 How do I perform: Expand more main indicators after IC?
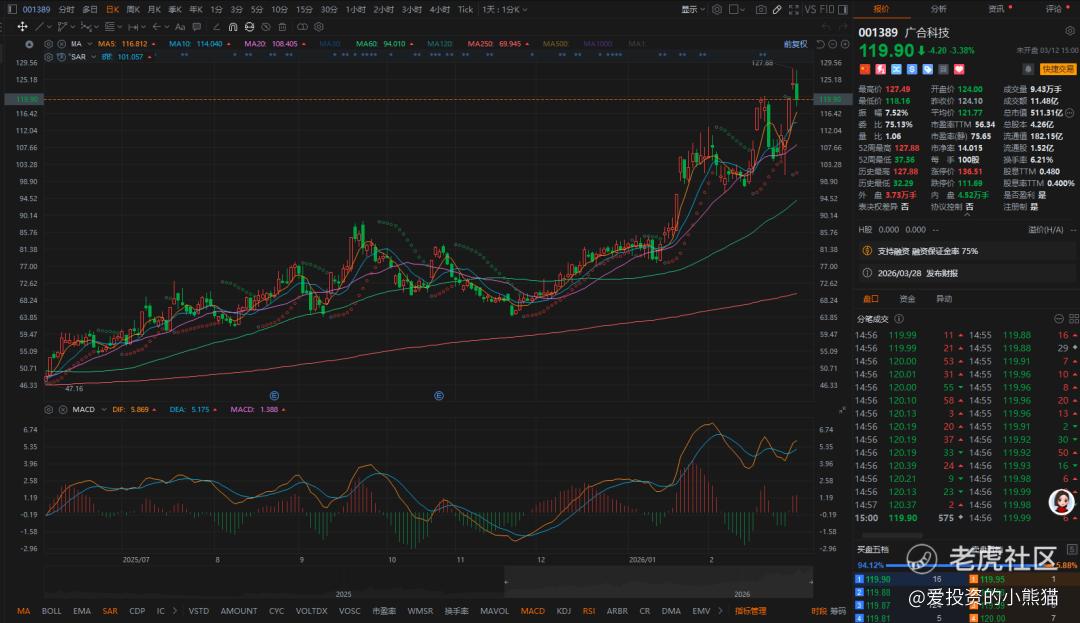[175, 611]
